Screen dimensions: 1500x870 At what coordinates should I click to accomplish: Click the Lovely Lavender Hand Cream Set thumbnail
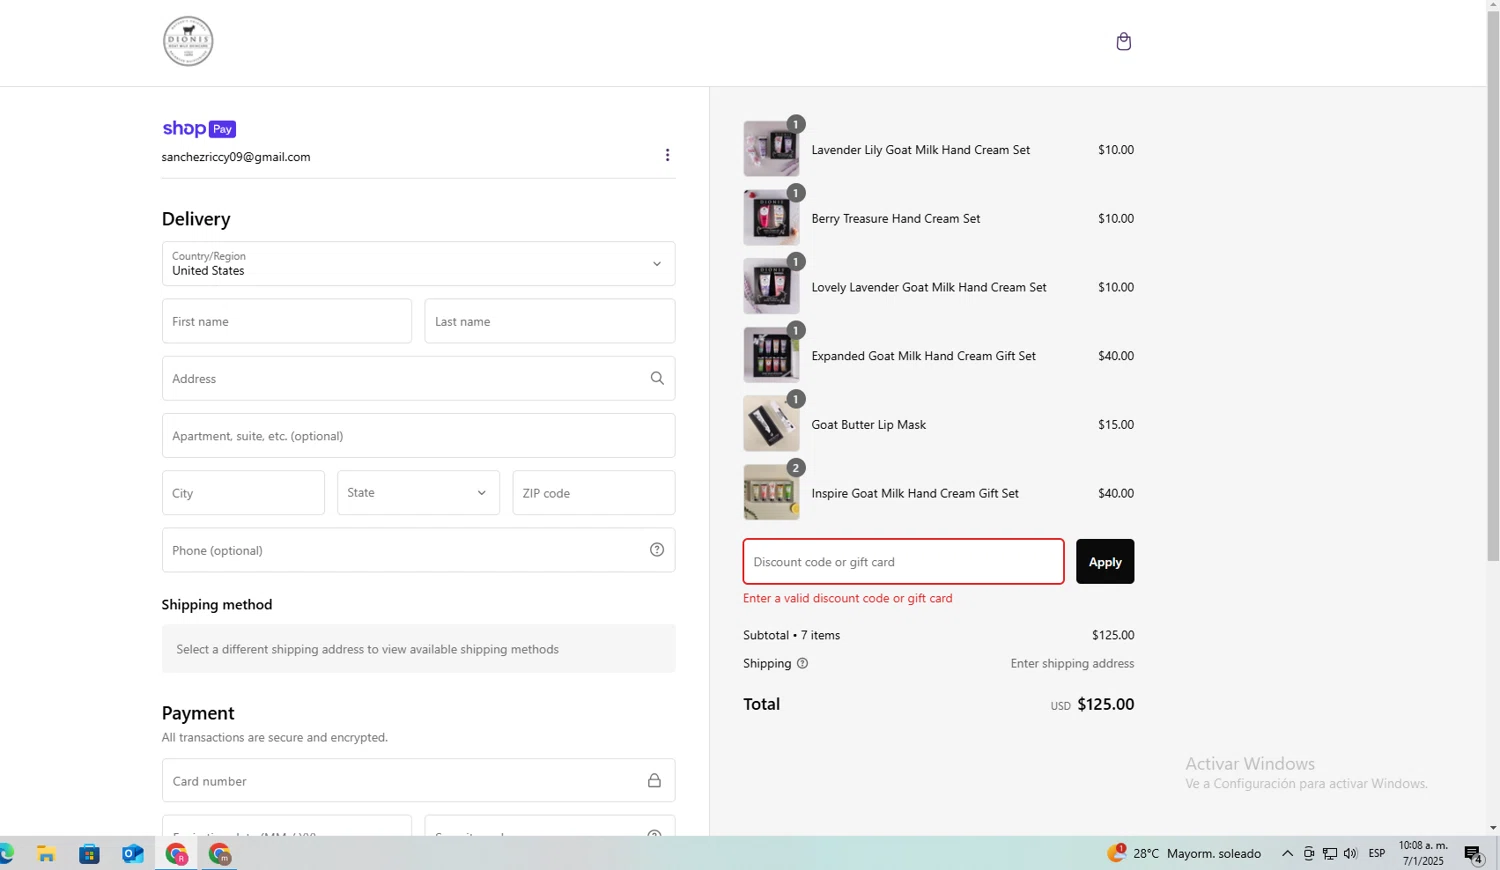point(771,287)
